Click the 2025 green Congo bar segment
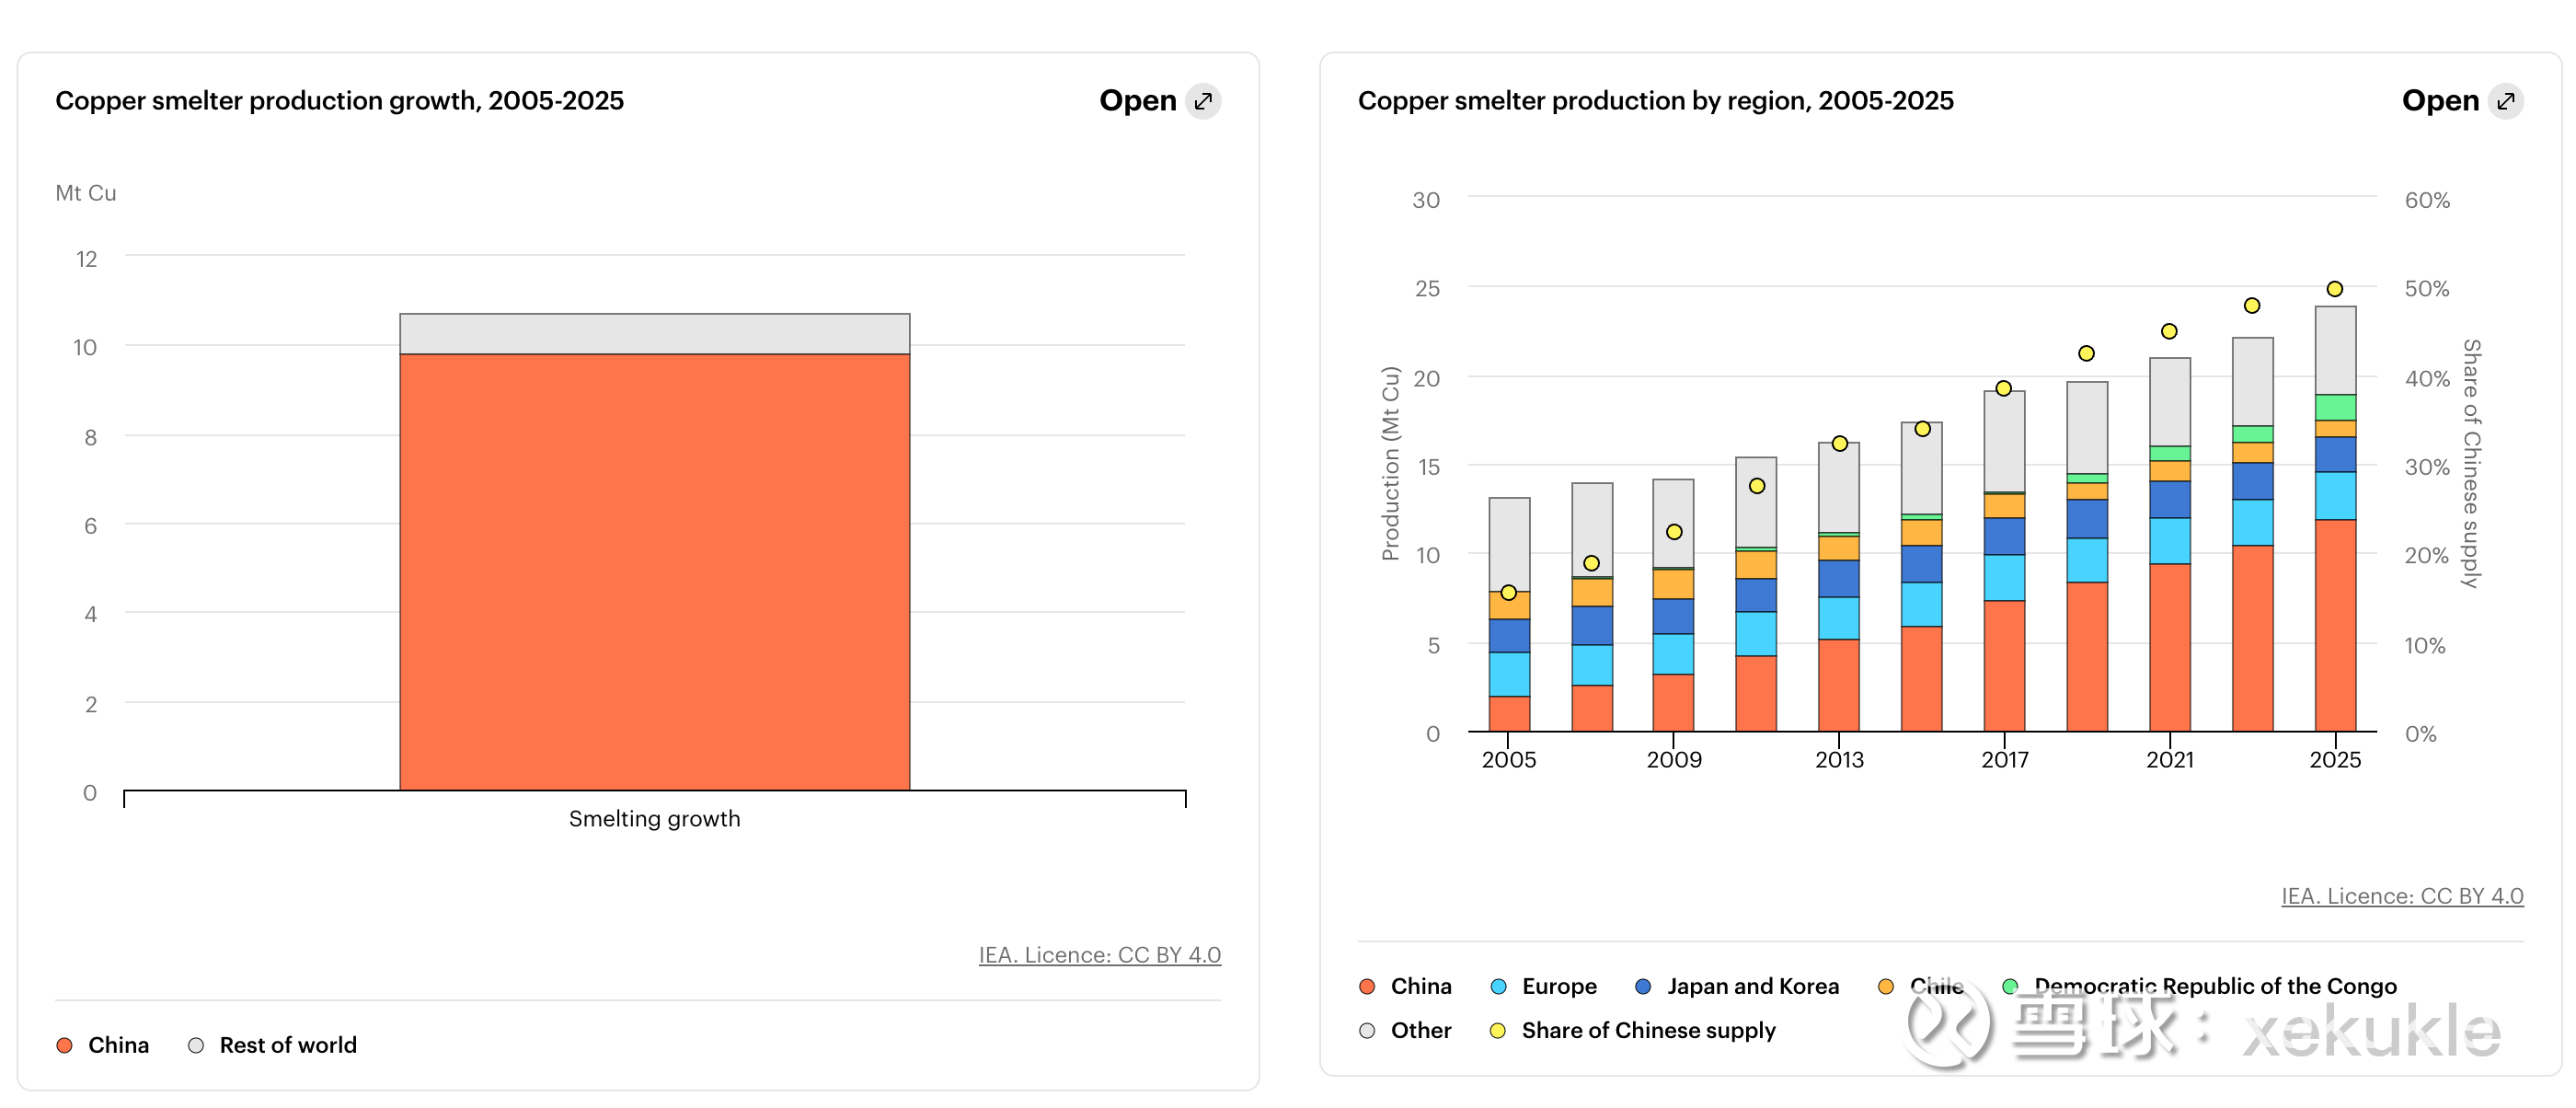Image resolution: width=2576 pixels, height=1108 pixels. pyautogui.click(x=2334, y=407)
